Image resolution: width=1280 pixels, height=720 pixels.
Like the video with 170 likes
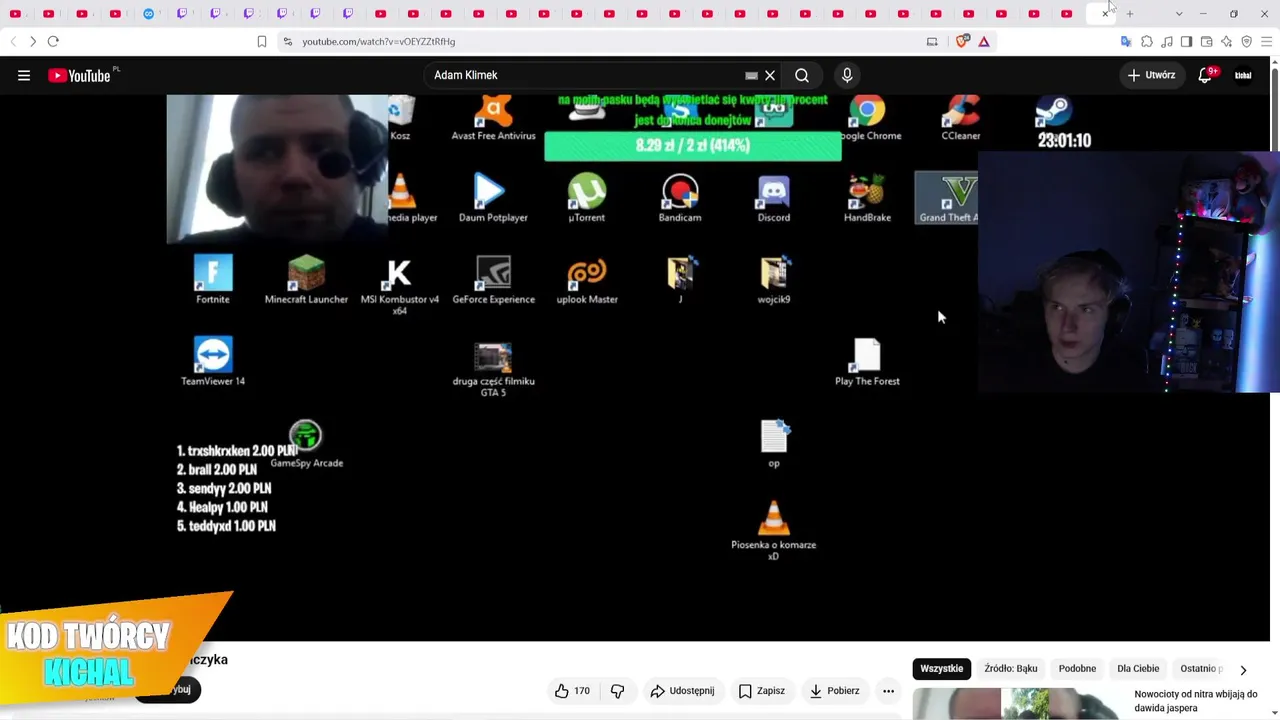coord(572,691)
